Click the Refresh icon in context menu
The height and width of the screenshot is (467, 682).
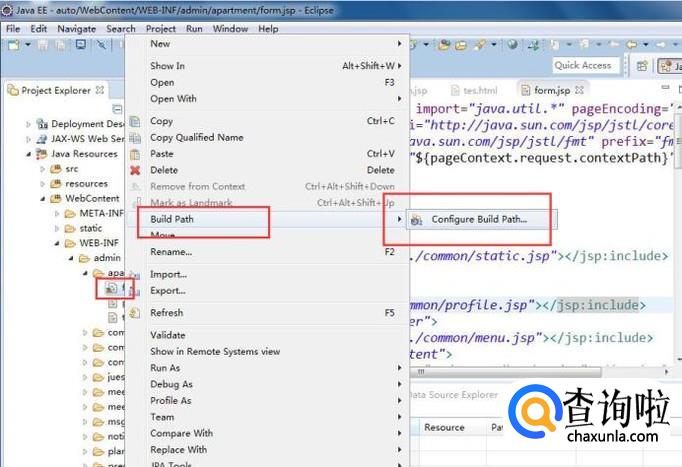tap(136, 313)
